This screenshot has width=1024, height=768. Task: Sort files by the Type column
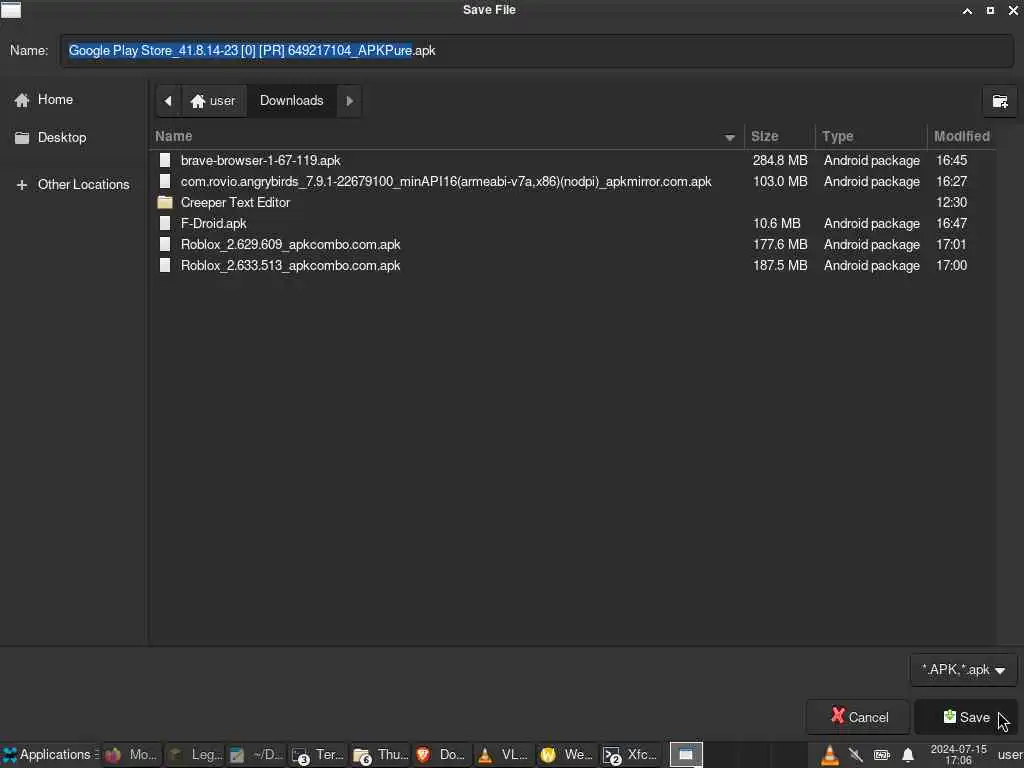871,136
